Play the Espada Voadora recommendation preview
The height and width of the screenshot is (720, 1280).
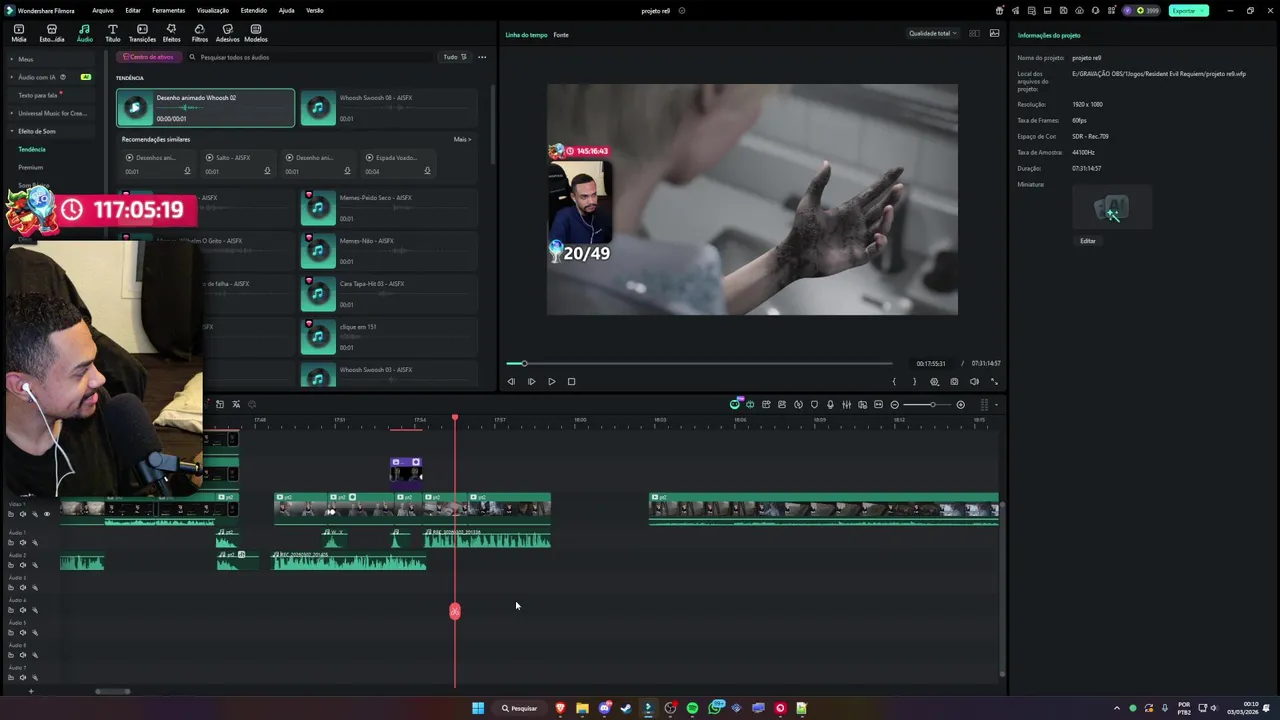coord(369,157)
